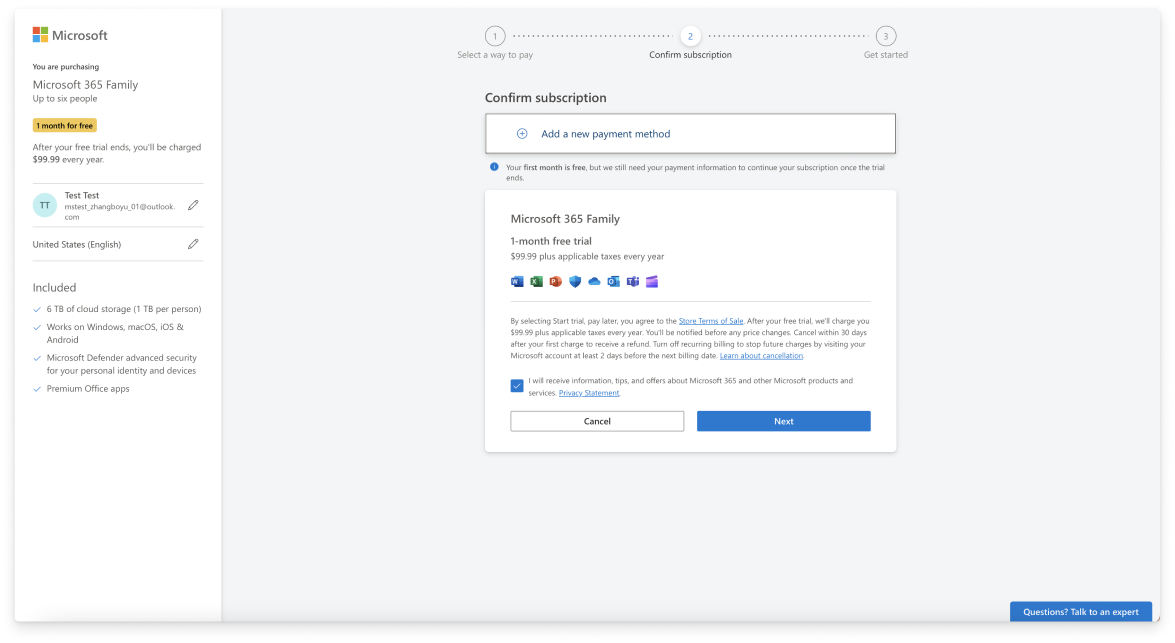Click the plus icon for new payment method
This screenshot has height=643, width=1175.
pos(522,133)
